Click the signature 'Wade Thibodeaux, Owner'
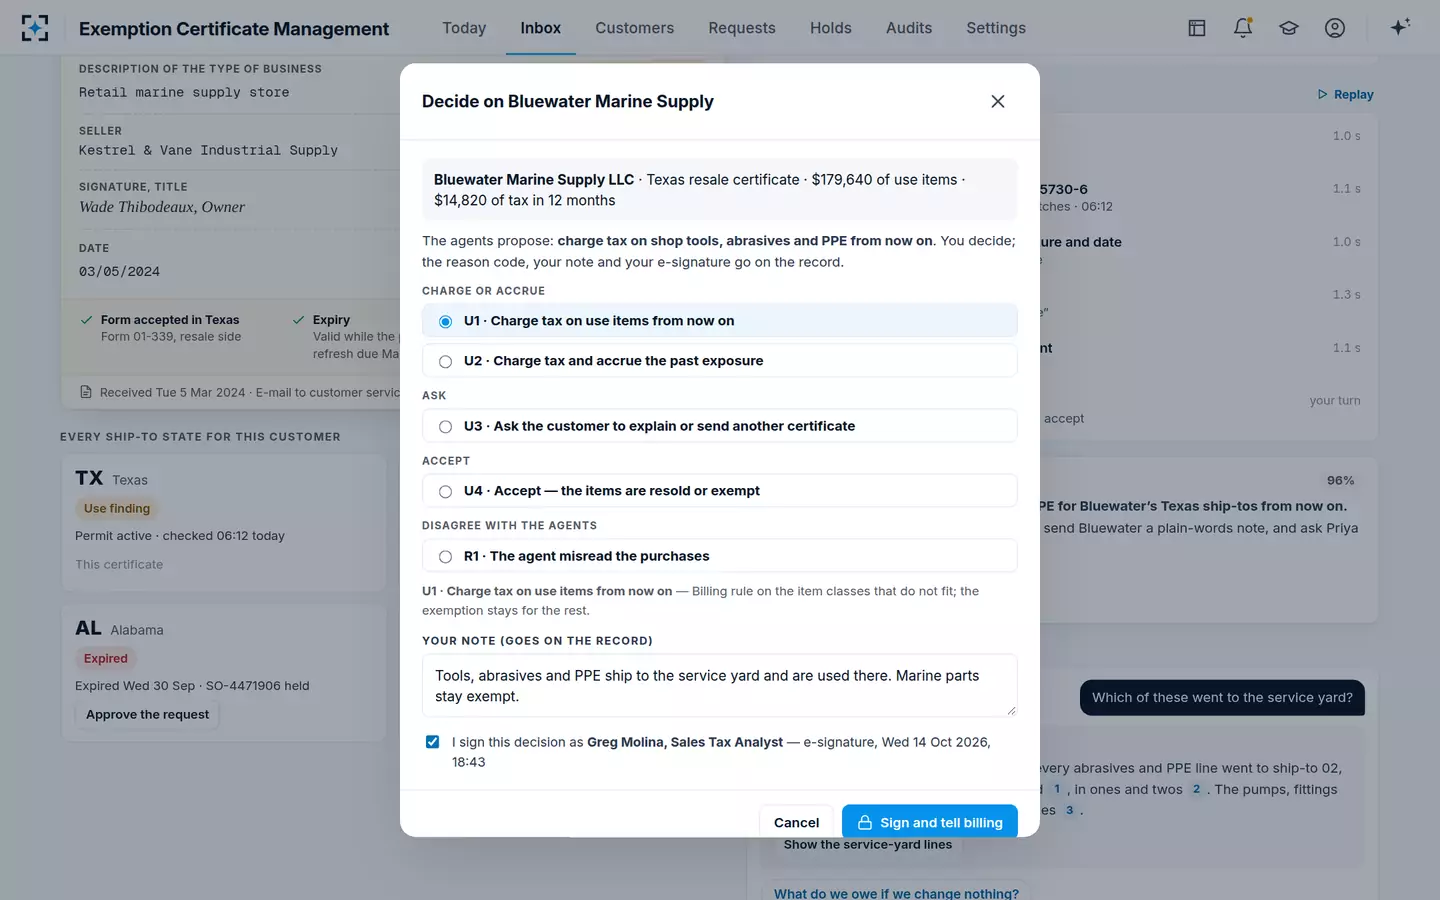Screen dimensions: 1440x900 click(162, 208)
